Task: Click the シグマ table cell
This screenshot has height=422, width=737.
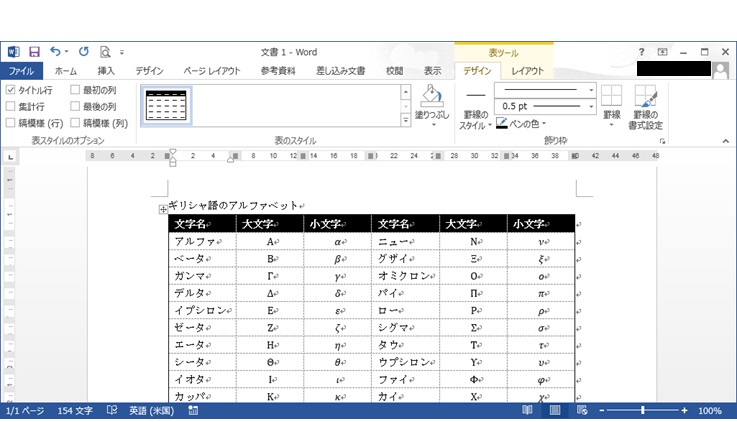Action: (406, 328)
